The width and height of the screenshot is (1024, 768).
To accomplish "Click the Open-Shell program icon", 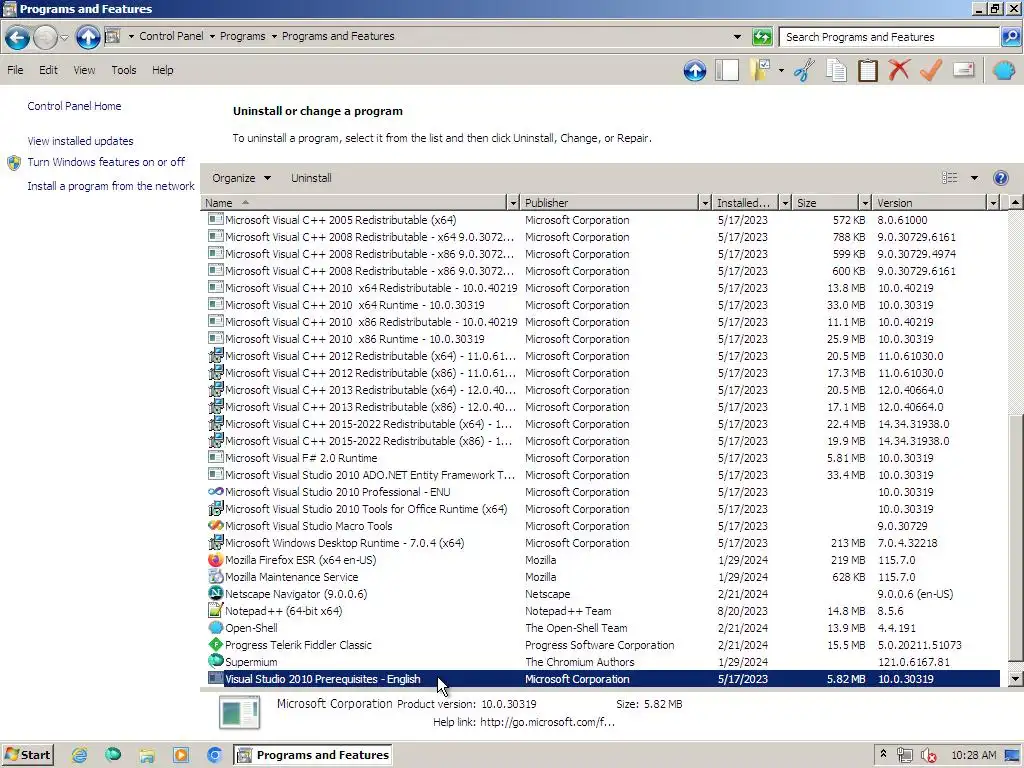I will click(x=216, y=628).
